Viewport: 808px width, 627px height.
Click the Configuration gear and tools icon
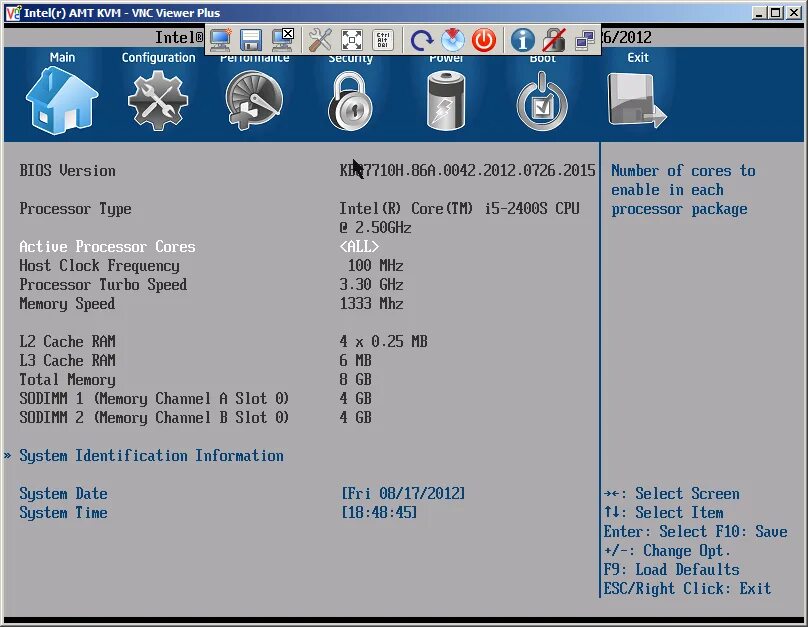[158, 100]
